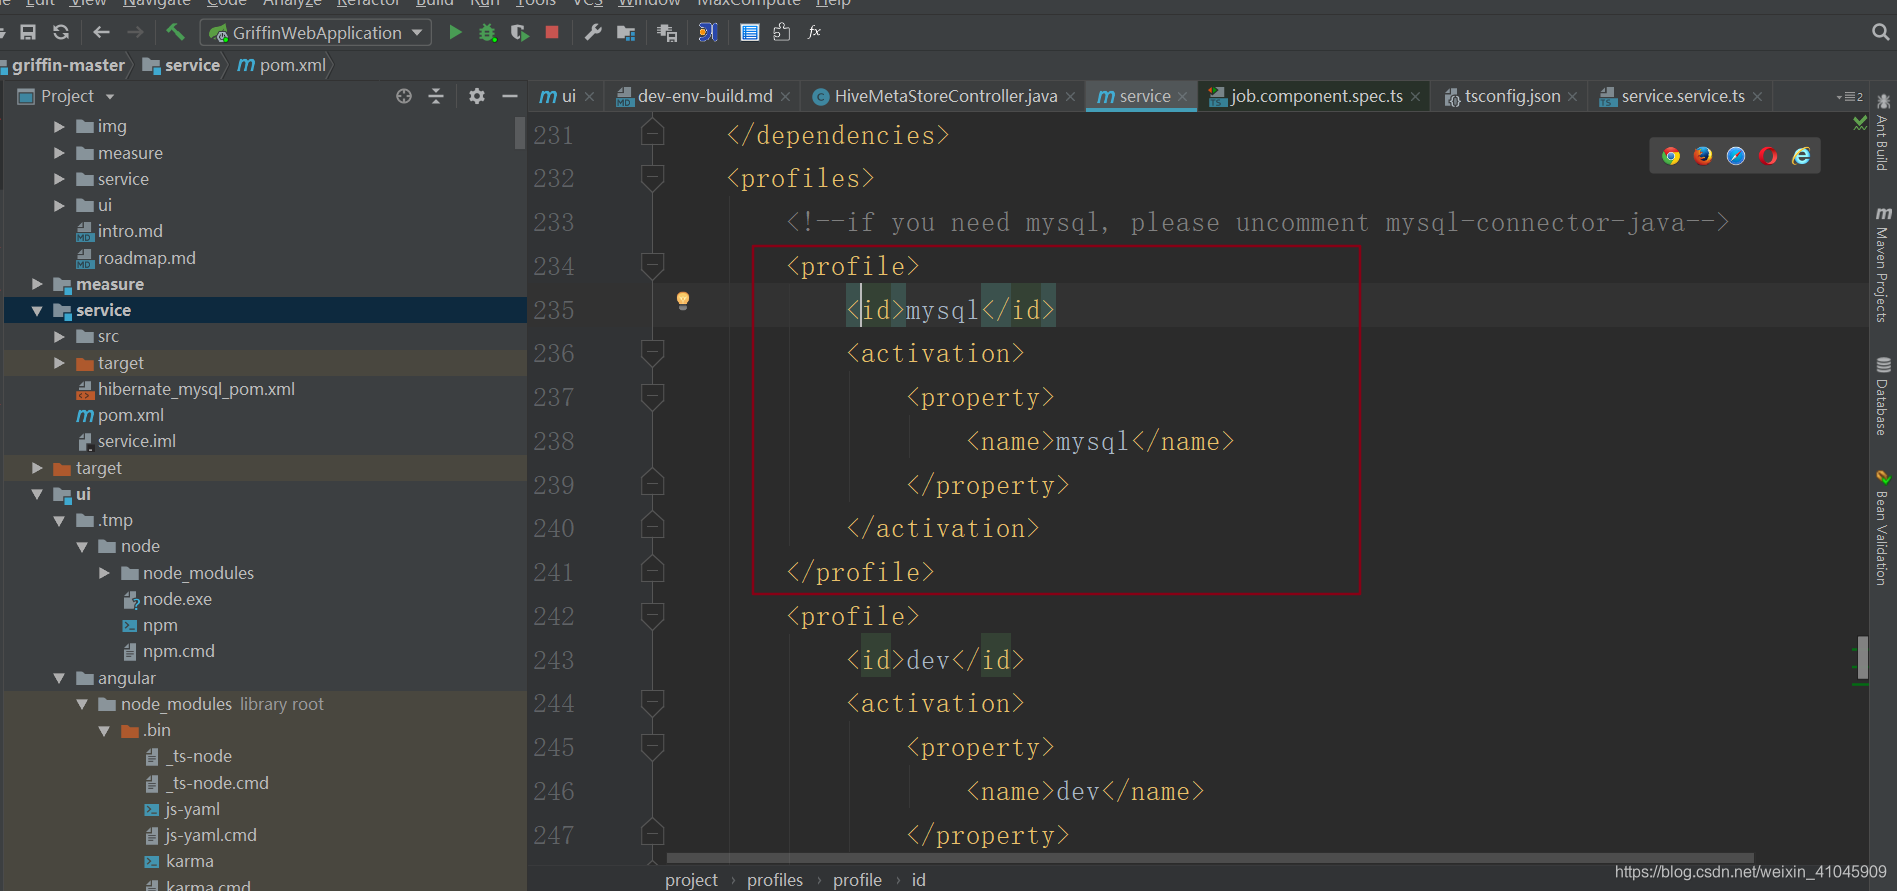
Task: Expand the src folder
Action: click(x=59, y=337)
